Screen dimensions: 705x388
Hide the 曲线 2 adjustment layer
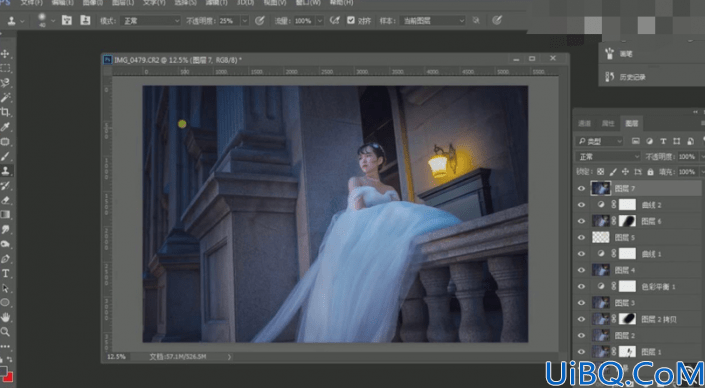[x=581, y=205]
